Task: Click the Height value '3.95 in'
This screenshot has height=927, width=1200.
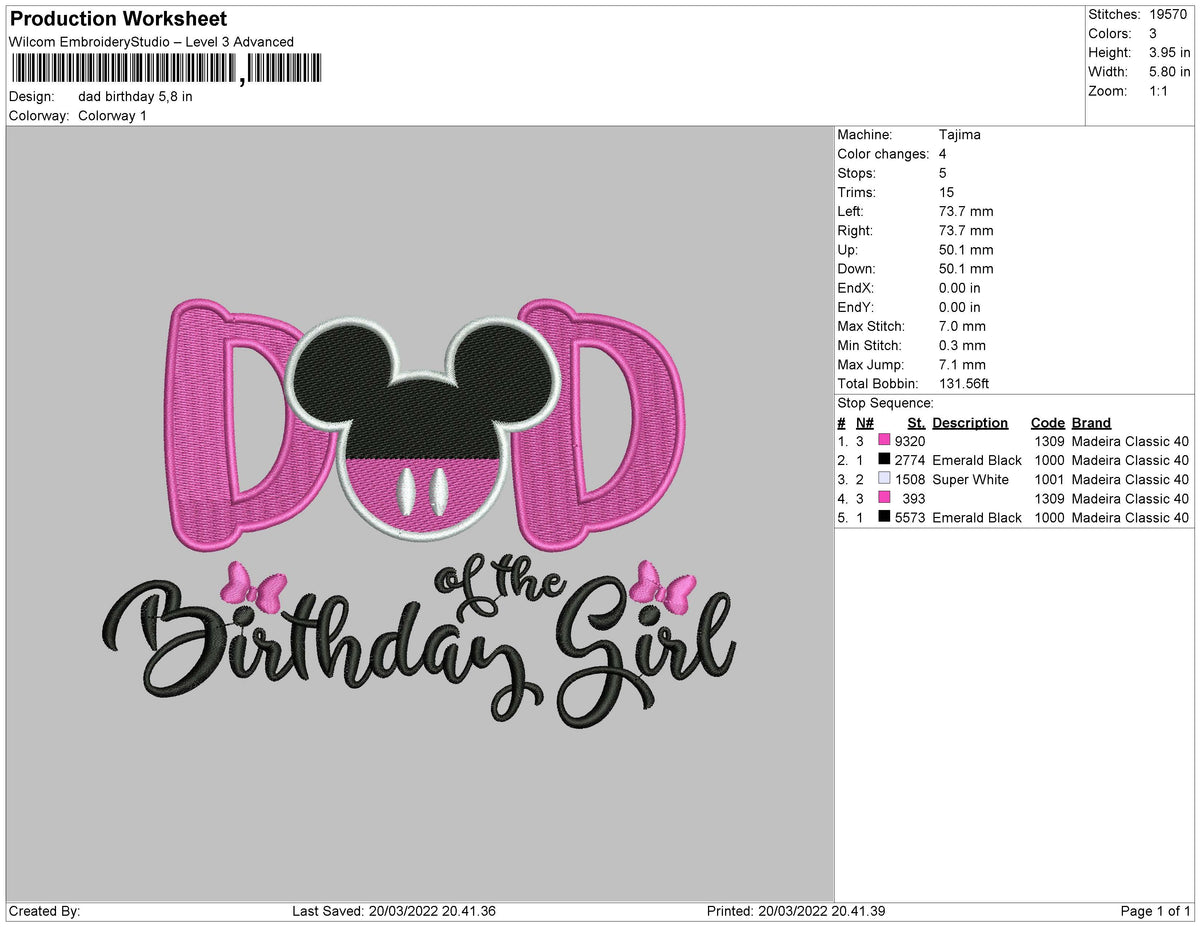Action: click(x=1170, y=53)
